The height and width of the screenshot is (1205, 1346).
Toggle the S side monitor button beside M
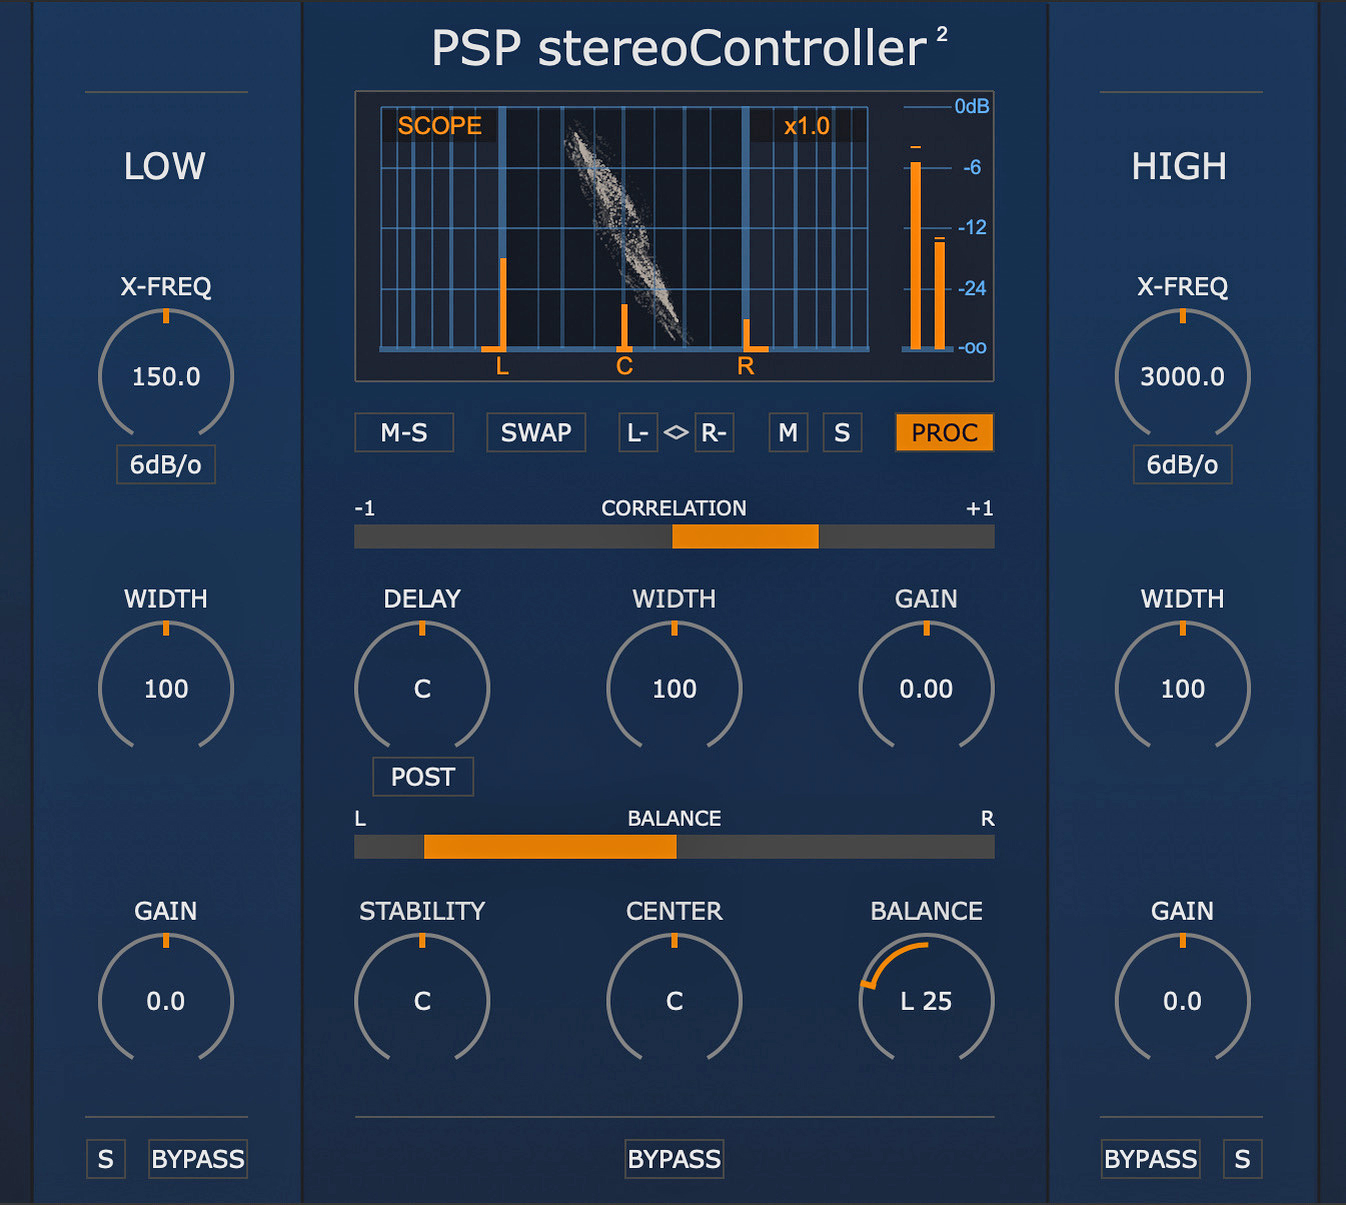click(x=842, y=433)
